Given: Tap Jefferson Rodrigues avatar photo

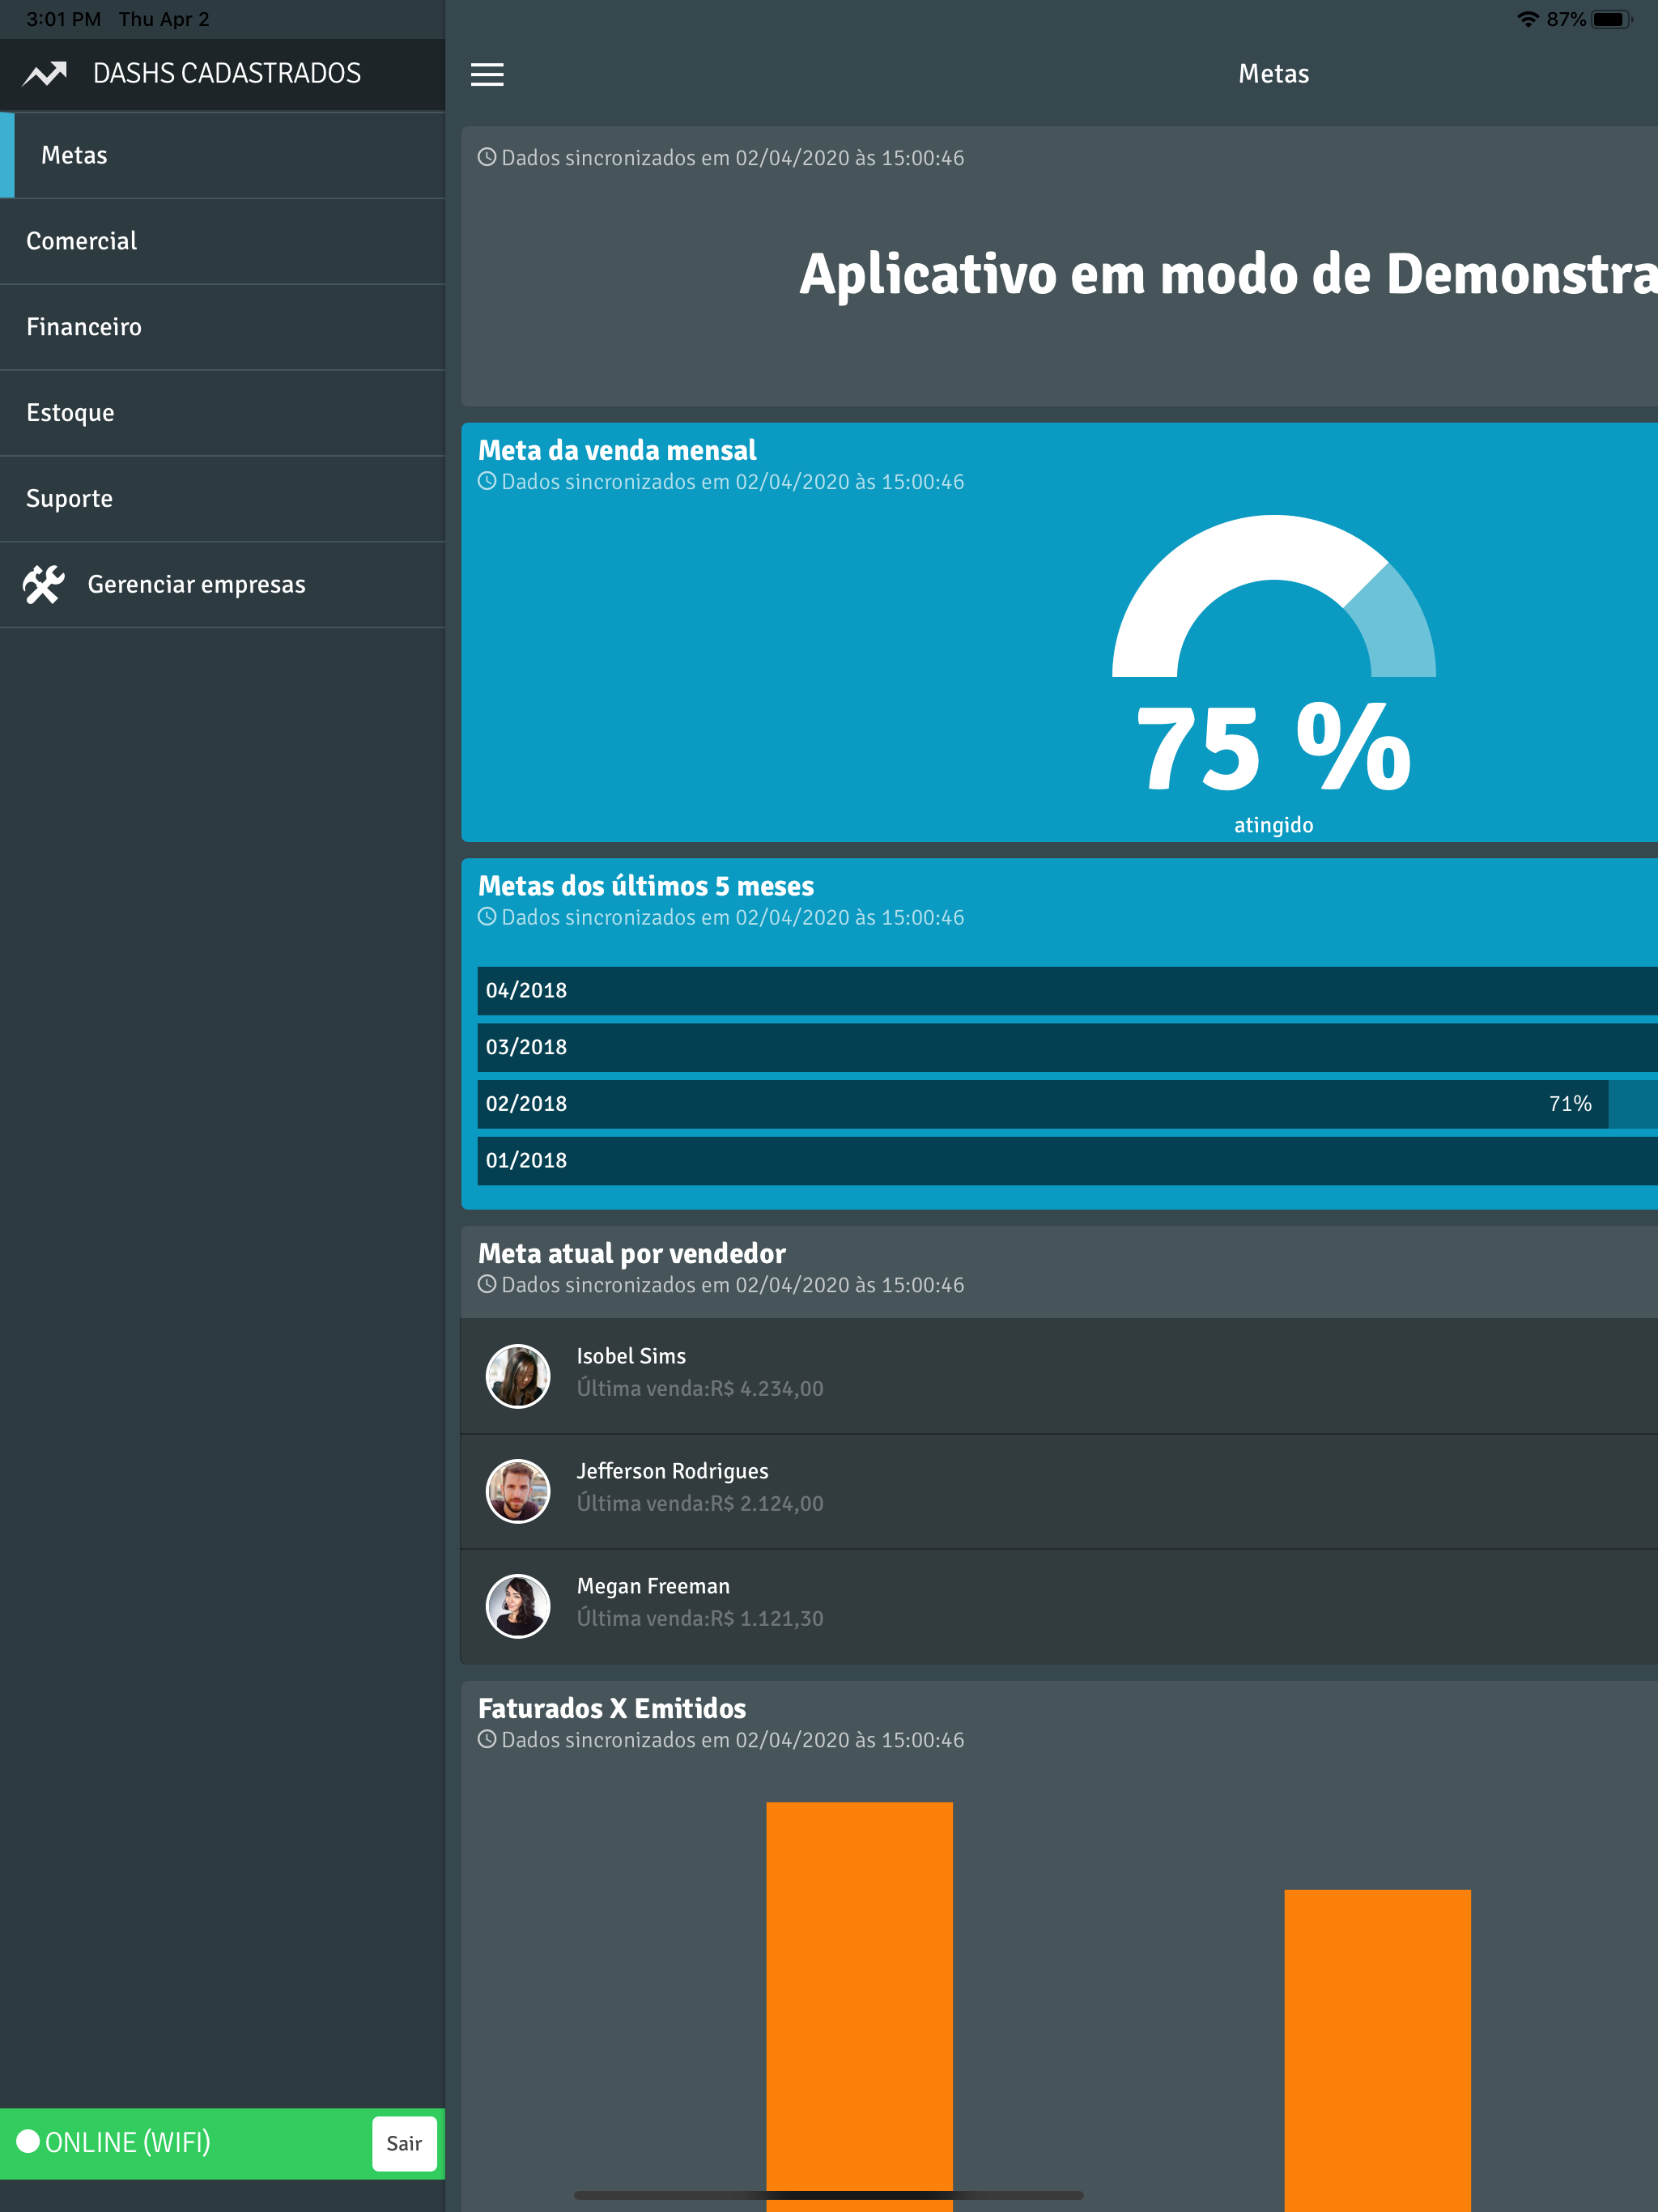Looking at the screenshot, I should pyautogui.click(x=518, y=1491).
